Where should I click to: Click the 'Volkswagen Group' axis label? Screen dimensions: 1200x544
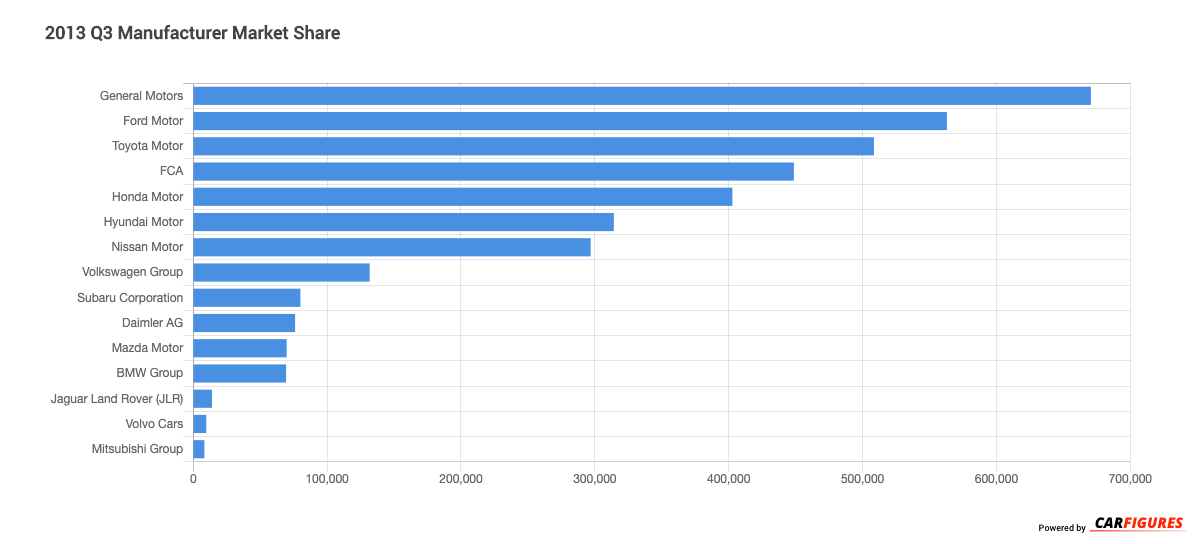pyautogui.click(x=132, y=272)
